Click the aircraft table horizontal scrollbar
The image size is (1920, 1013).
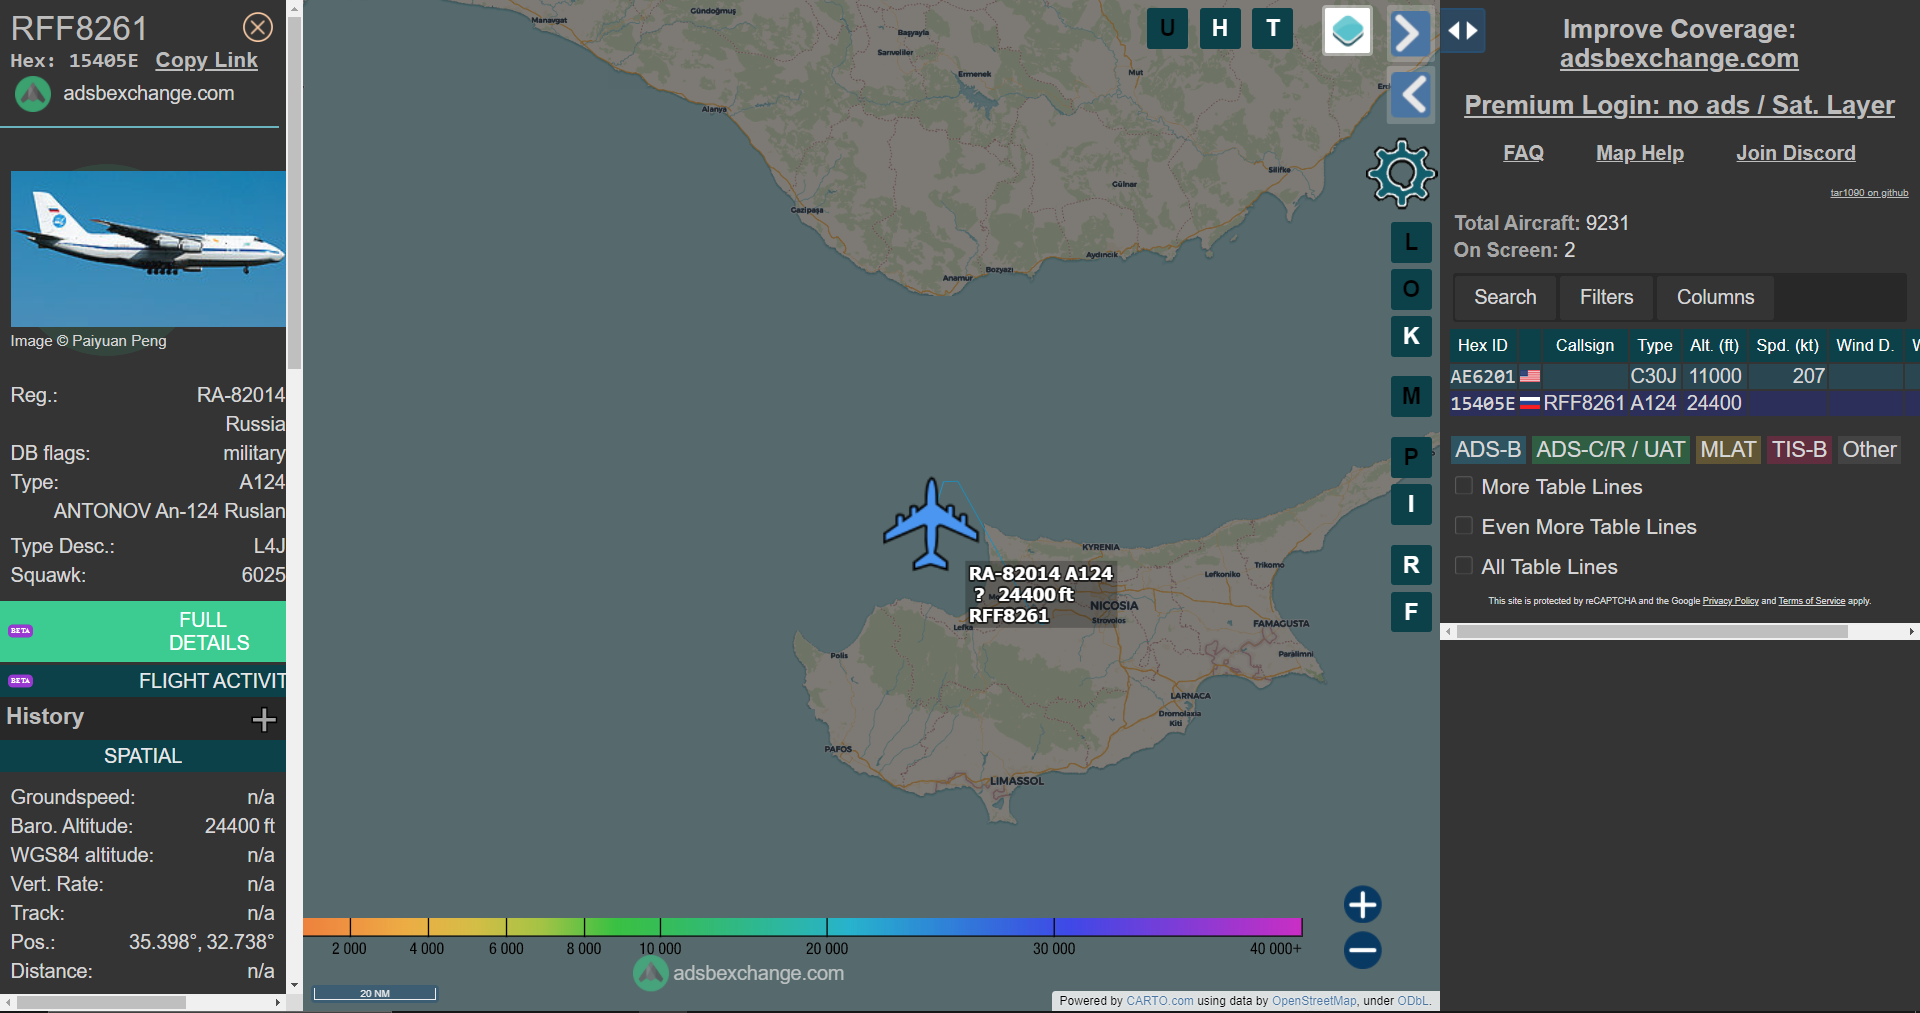[1652, 631]
